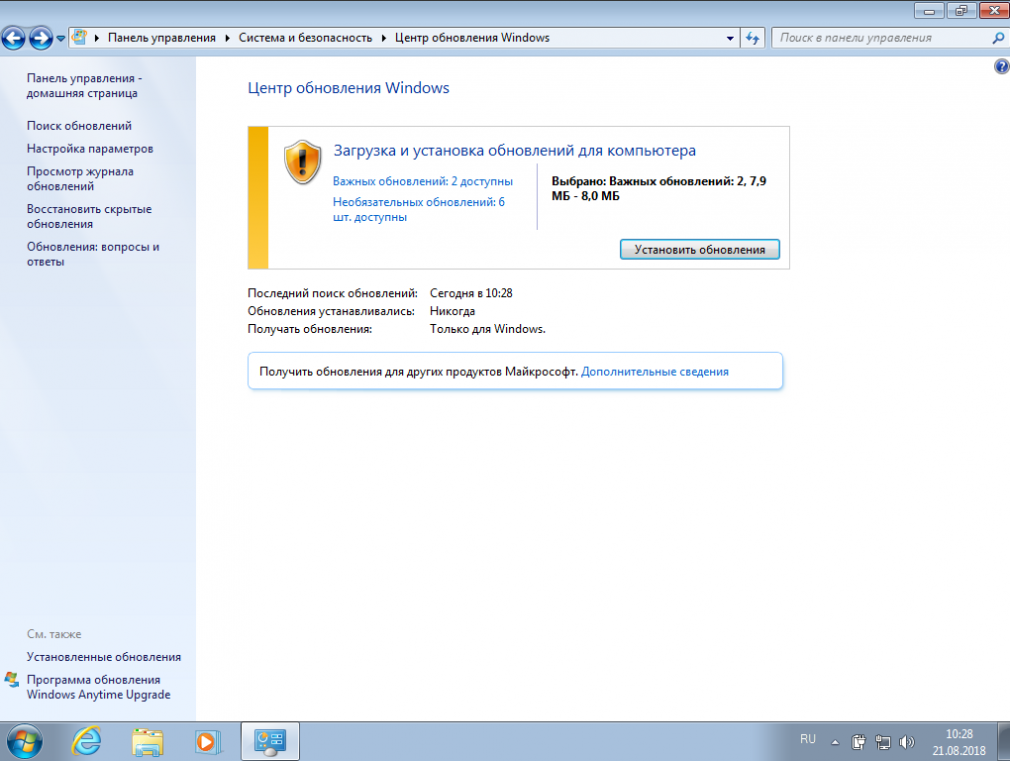This screenshot has width=1010, height=761.
Task: Expand the arrow after Система и безопасность
Action: (384, 38)
